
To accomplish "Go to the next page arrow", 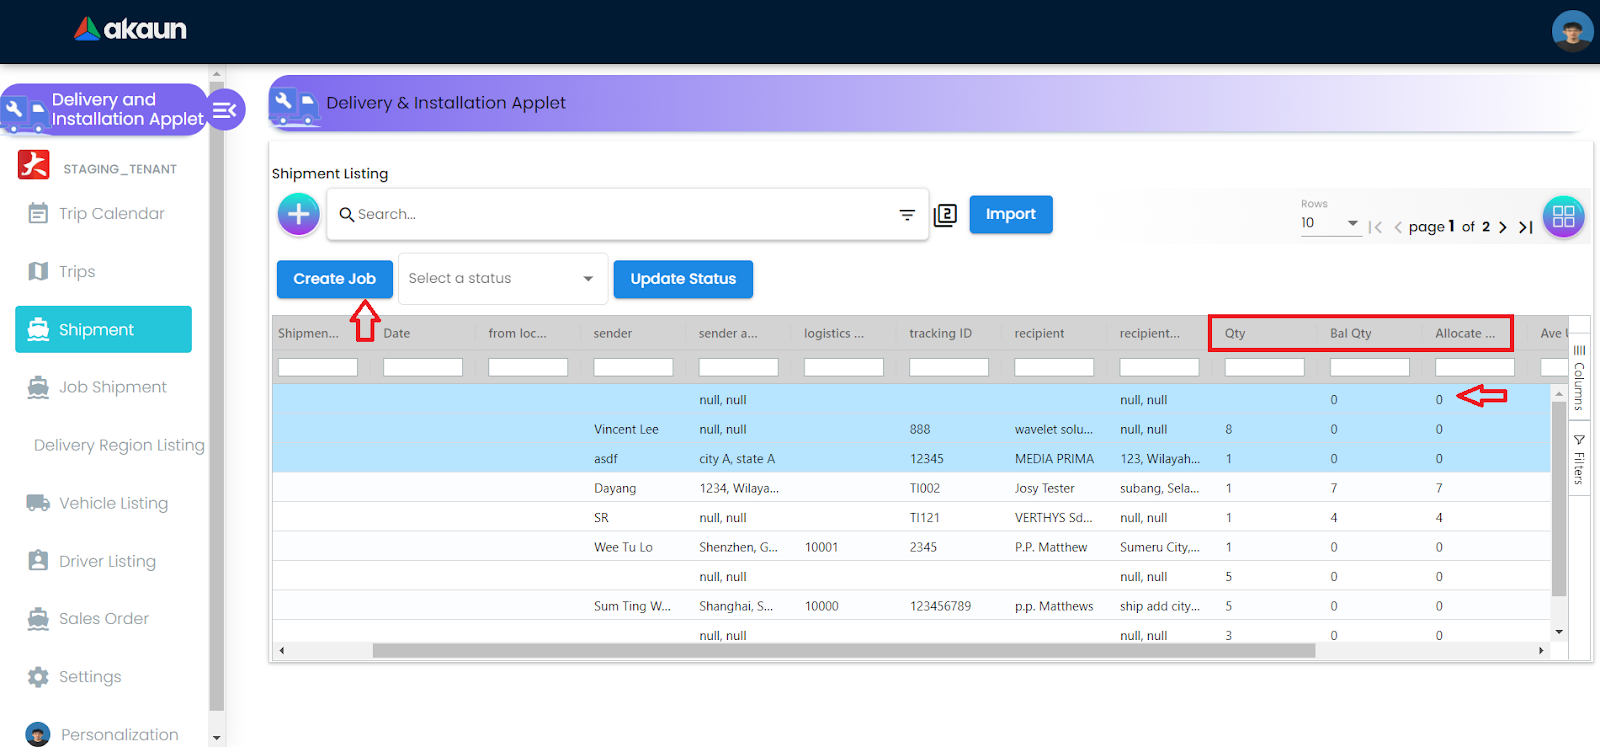I will pyautogui.click(x=1502, y=227).
